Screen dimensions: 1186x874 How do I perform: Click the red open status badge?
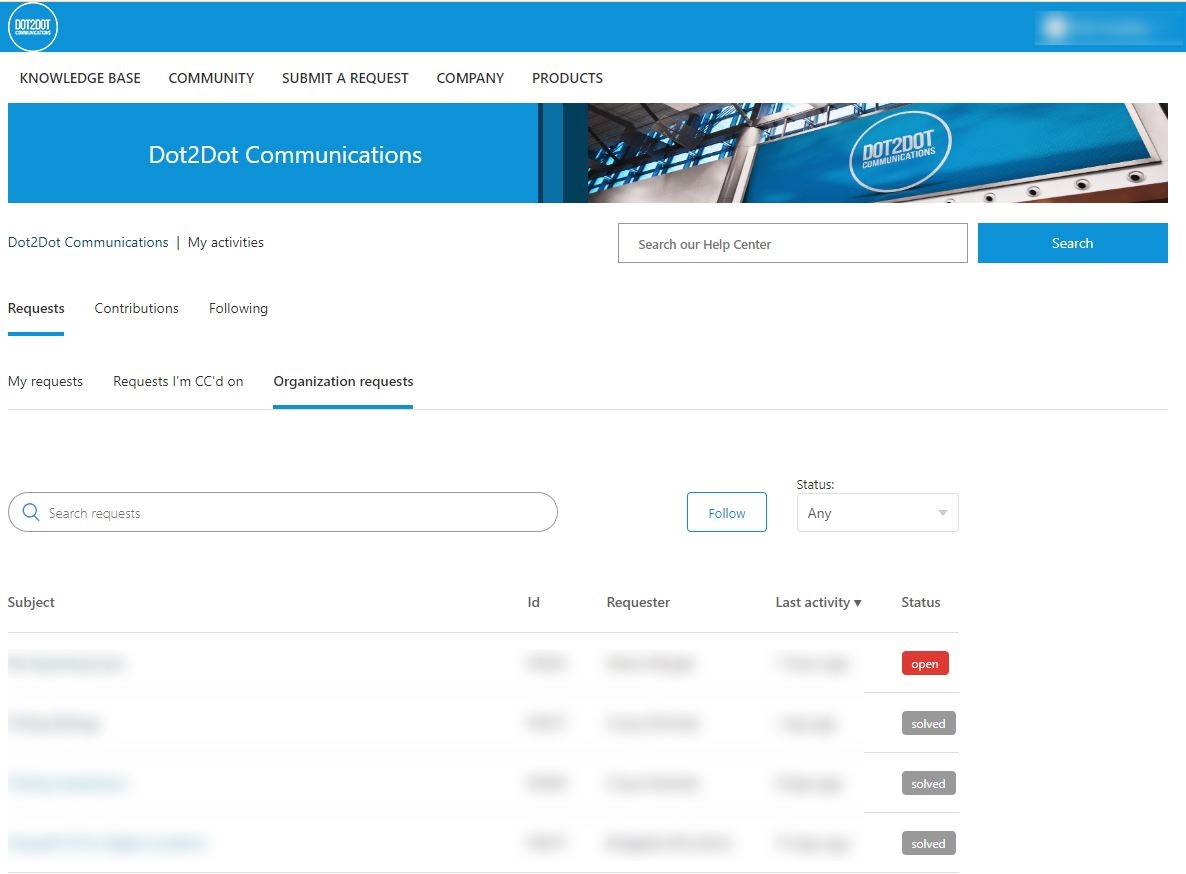click(x=925, y=664)
